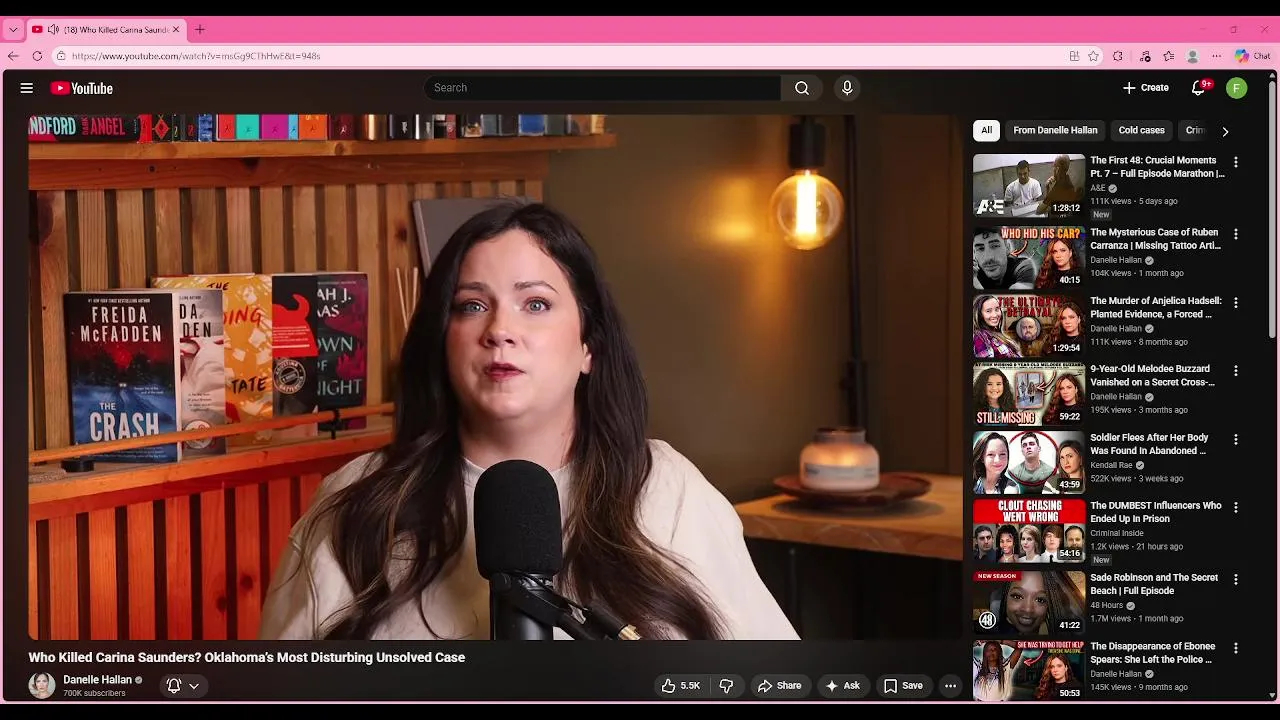Image resolution: width=1280 pixels, height=720 pixels.
Task: Refresh the page
Action: point(38,56)
